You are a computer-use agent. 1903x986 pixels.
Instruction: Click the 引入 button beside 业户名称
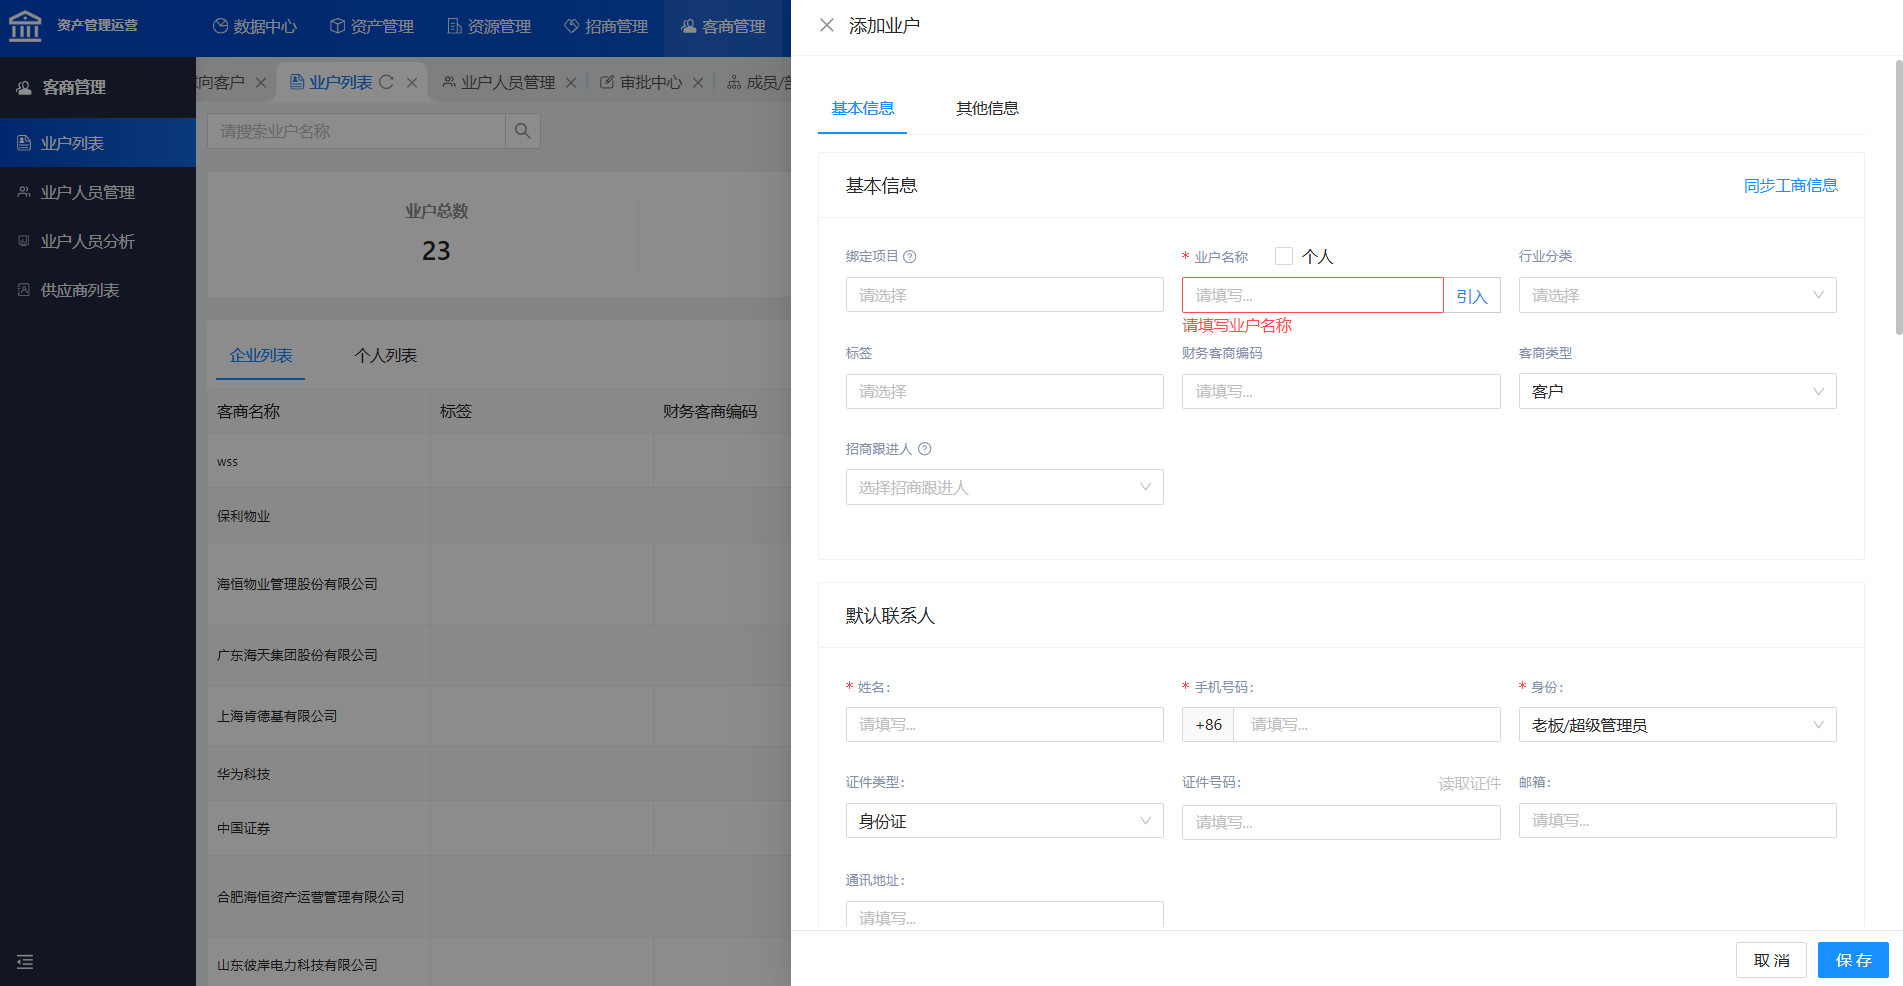coord(1471,296)
